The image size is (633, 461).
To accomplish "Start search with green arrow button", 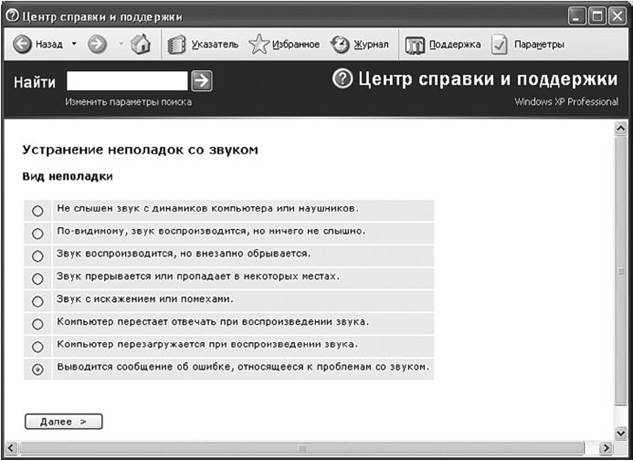I will coord(201,81).
